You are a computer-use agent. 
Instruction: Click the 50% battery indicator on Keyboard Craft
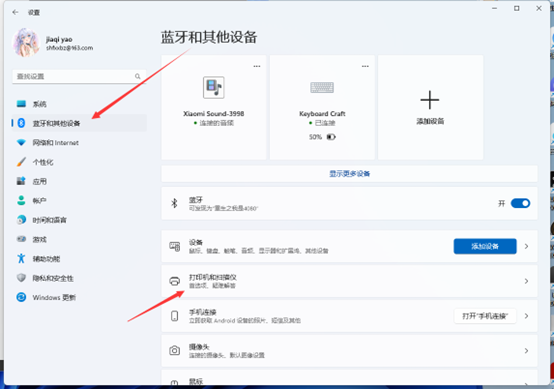pos(322,137)
